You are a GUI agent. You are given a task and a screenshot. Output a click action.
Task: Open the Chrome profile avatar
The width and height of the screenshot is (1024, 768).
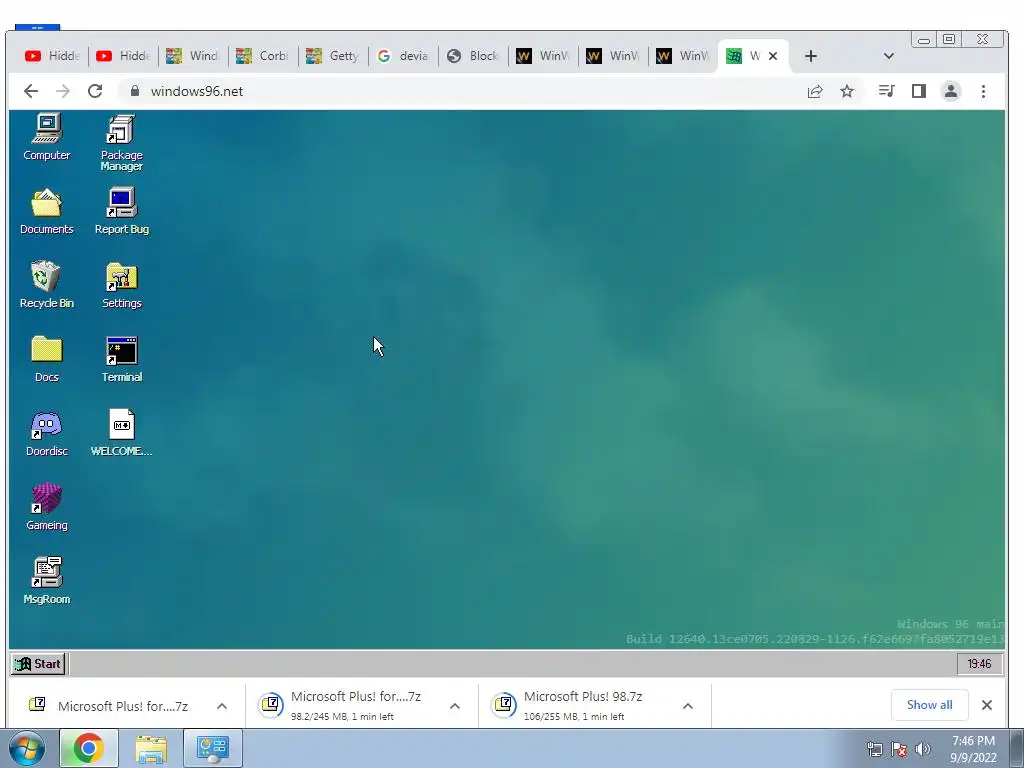point(951,91)
